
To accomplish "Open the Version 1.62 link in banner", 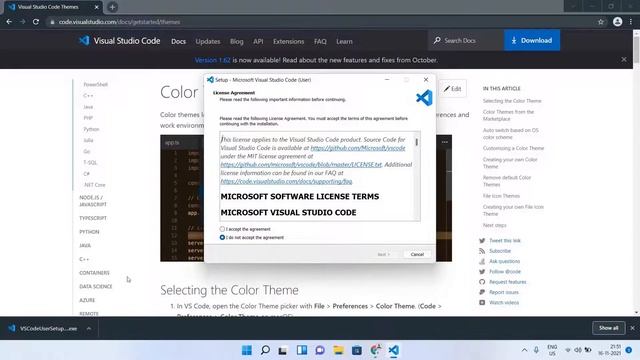I will tap(213, 60).
